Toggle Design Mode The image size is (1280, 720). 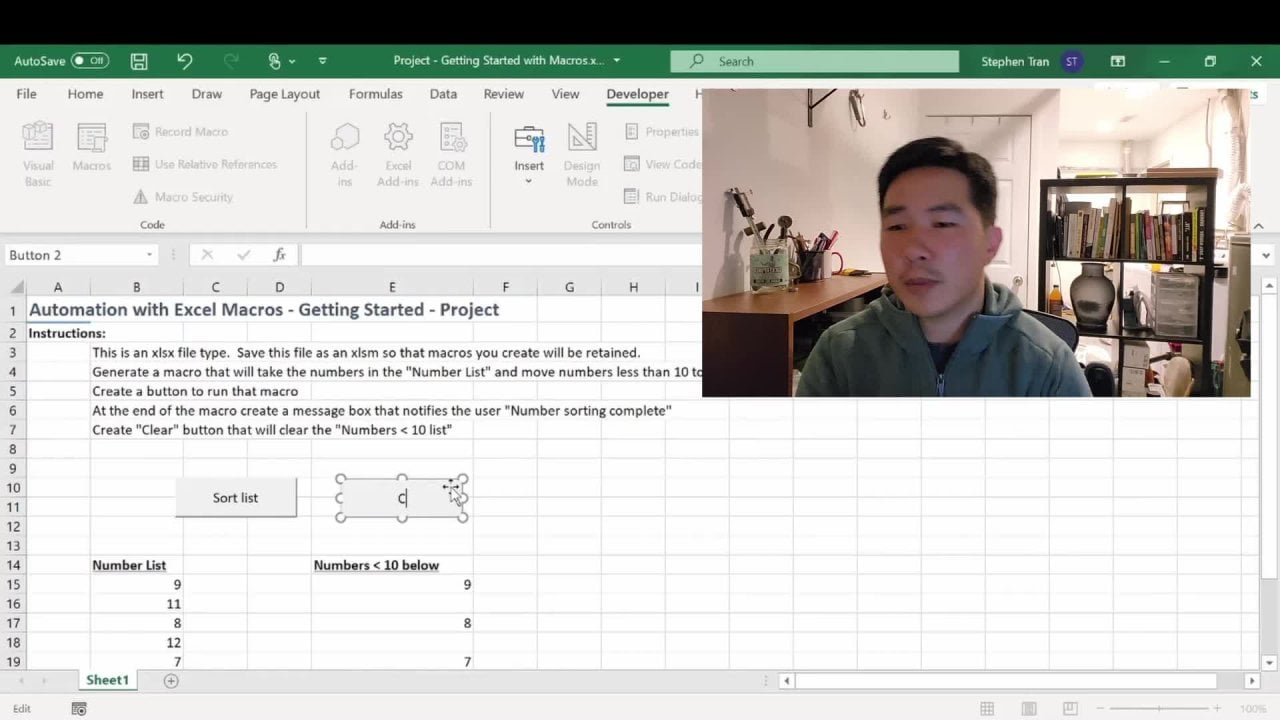coord(581,152)
